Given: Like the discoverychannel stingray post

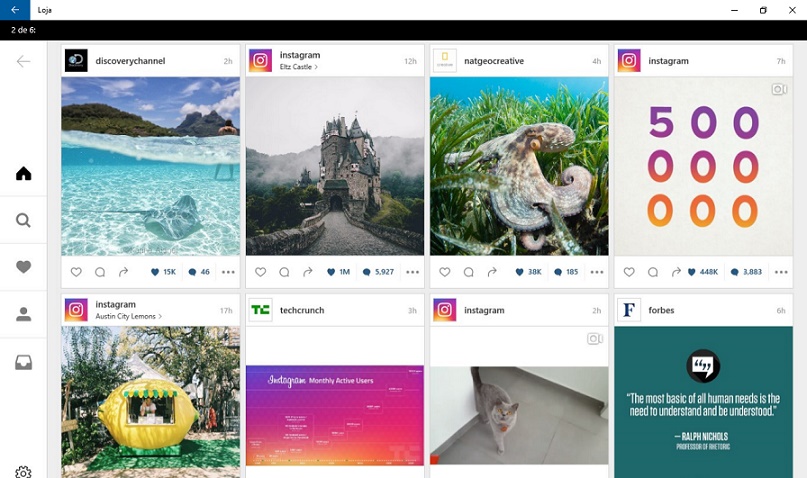Looking at the screenshot, I should [76, 272].
